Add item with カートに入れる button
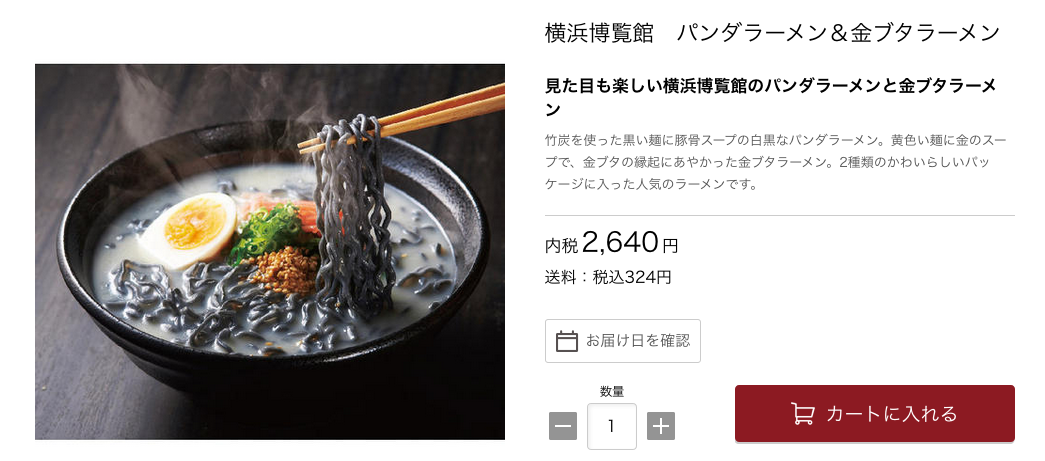The height and width of the screenshot is (461, 1045). pos(874,414)
